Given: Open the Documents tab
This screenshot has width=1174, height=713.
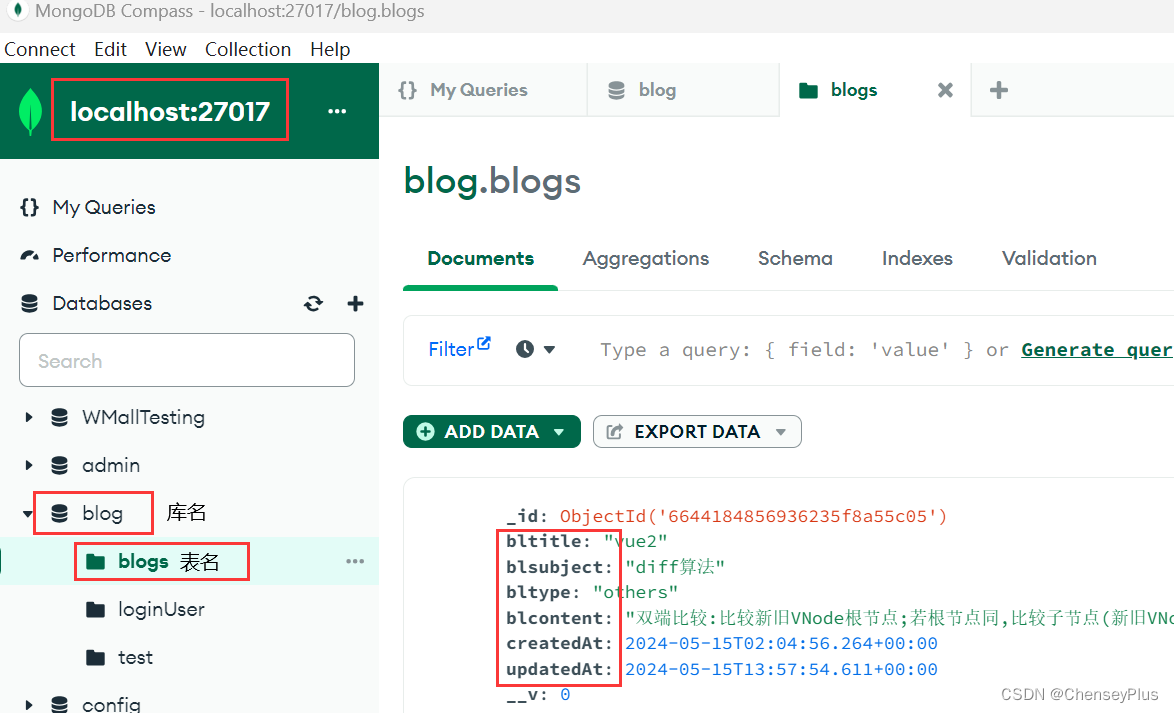Looking at the screenshot, I should pyautogui.click(x=481, y=258).
